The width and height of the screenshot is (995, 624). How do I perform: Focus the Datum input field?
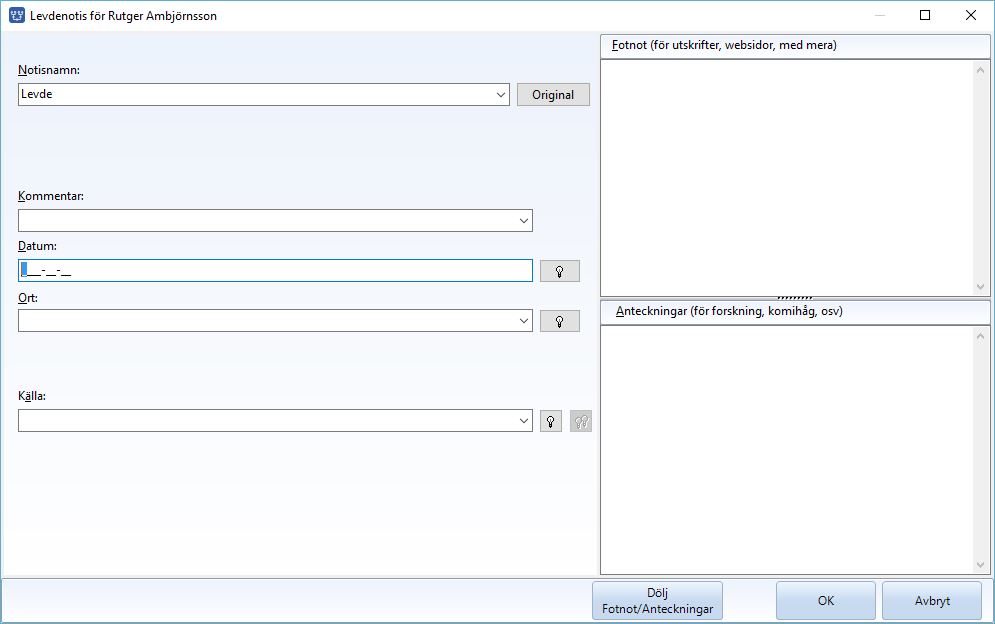click(x=275, y=271)
